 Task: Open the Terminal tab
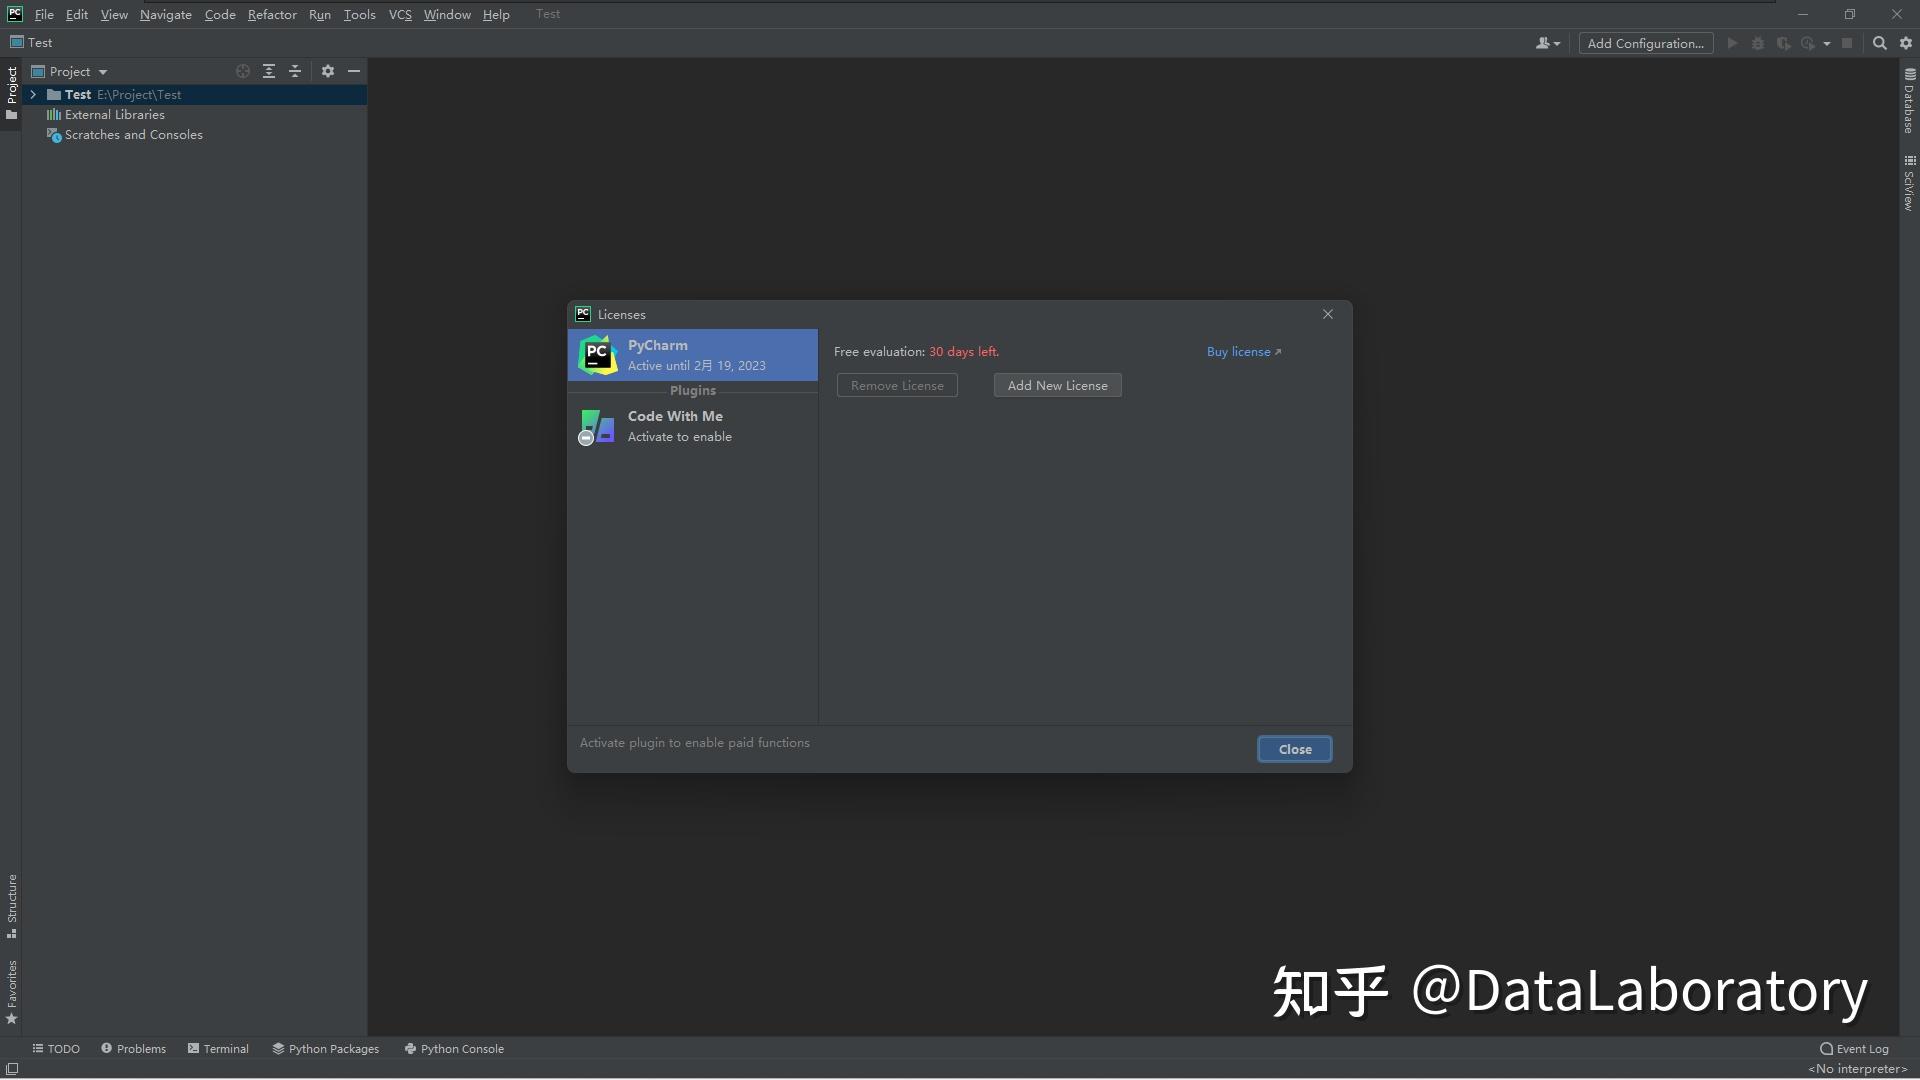point(225,1048)
